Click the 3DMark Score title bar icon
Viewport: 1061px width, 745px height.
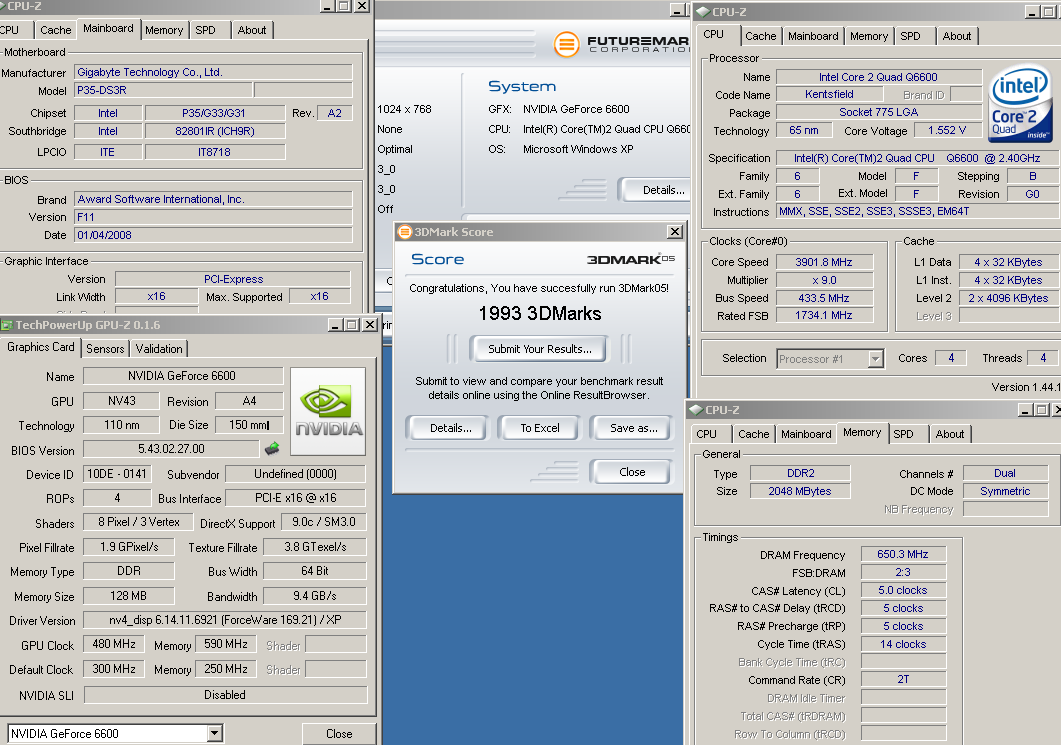(405, 232)
